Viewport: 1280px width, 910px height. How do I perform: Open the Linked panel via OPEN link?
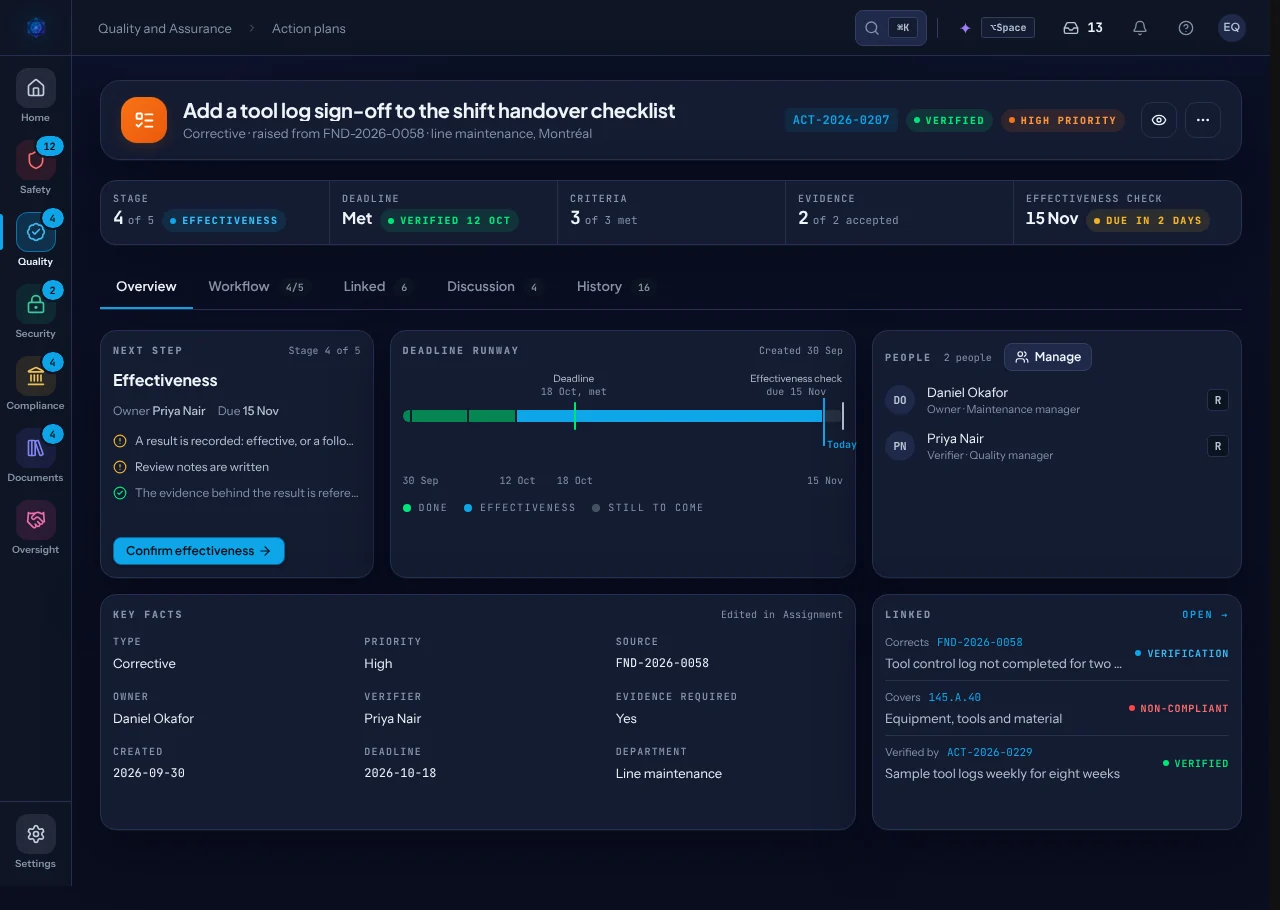click(x=1205, y=615)
